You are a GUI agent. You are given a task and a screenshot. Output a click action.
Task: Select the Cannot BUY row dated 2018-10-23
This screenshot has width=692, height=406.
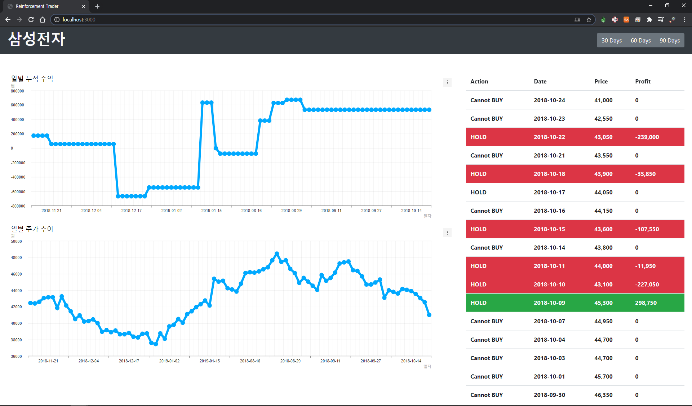[x=575, y=119]
